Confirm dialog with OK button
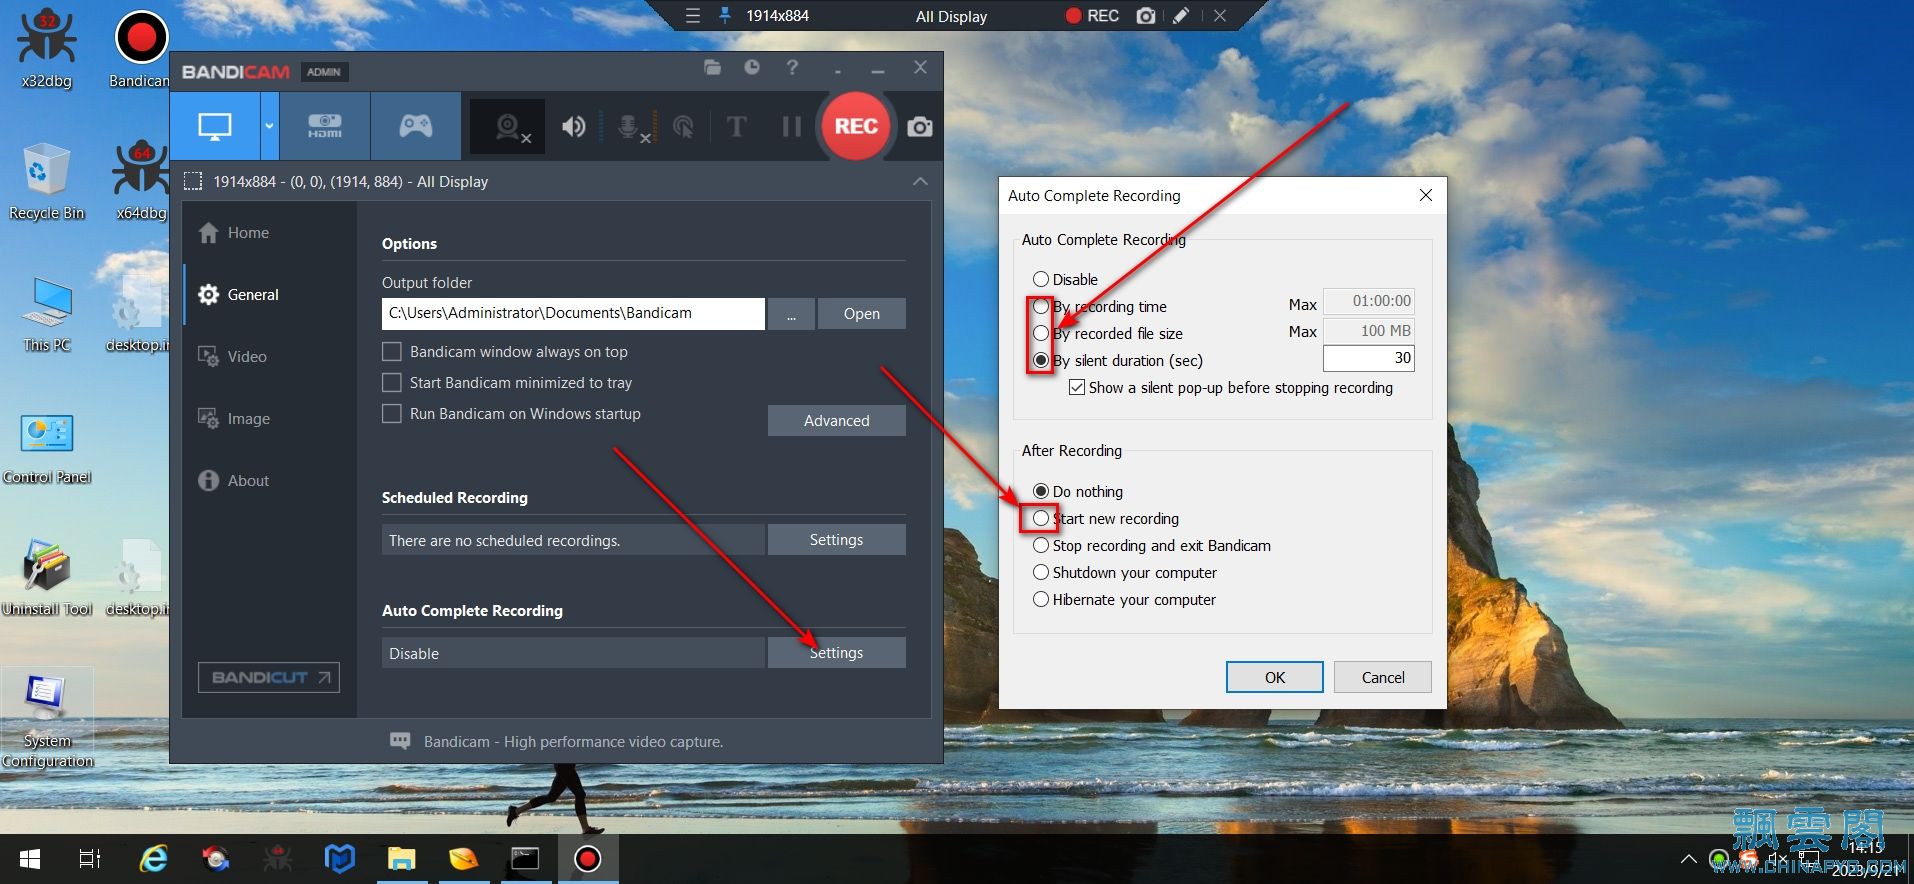The height and width of the screenshot is (884, 1914). point(1275,678)
